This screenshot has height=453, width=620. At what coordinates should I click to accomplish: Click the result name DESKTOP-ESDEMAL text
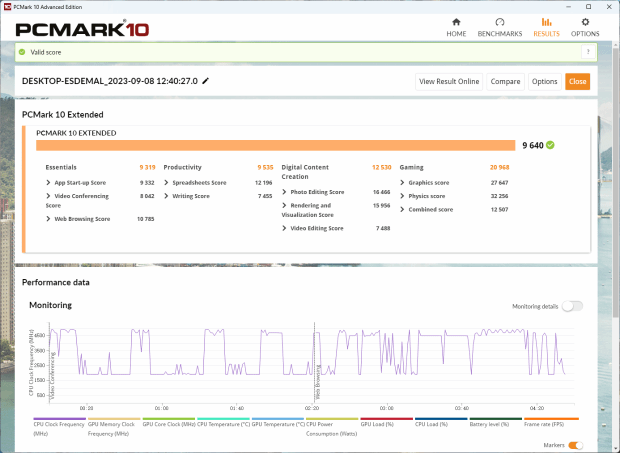110,81
